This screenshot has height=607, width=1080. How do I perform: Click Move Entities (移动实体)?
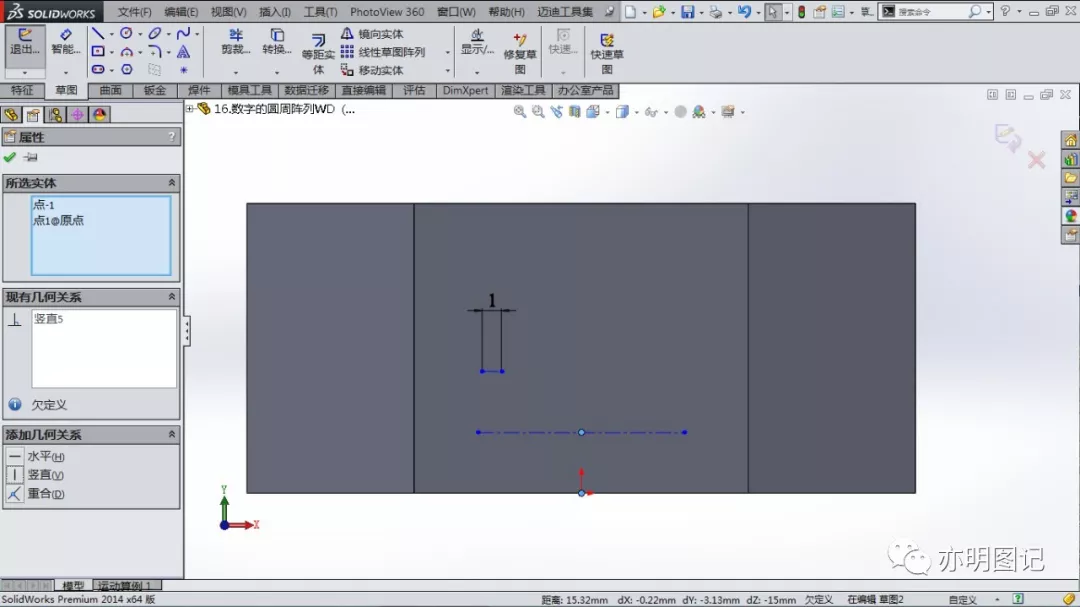click(372, 70)
